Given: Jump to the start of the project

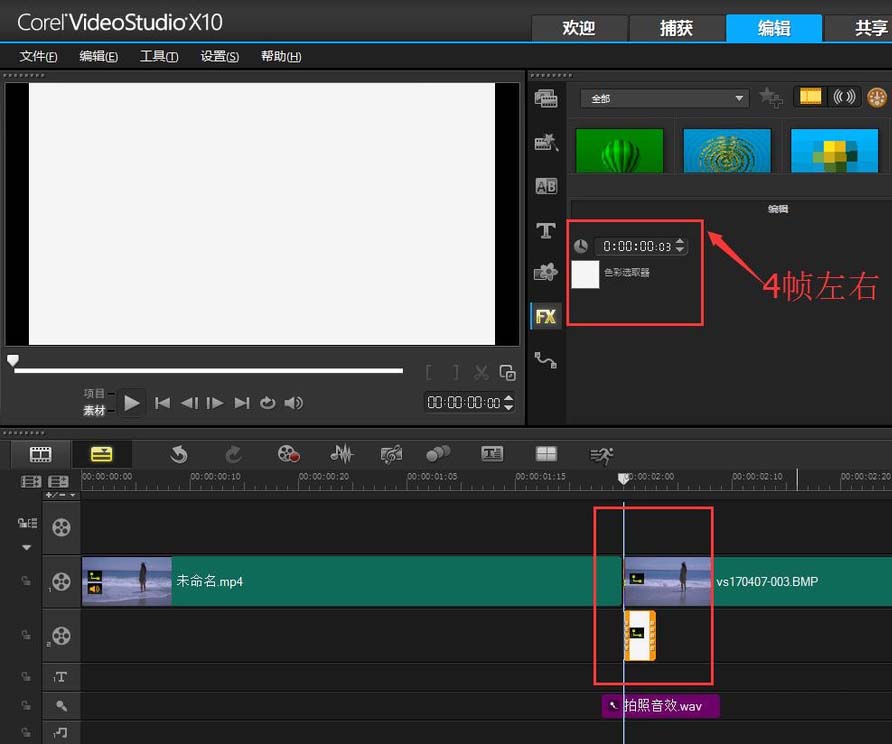Looking at the screenshot, I should click(162, 403).
